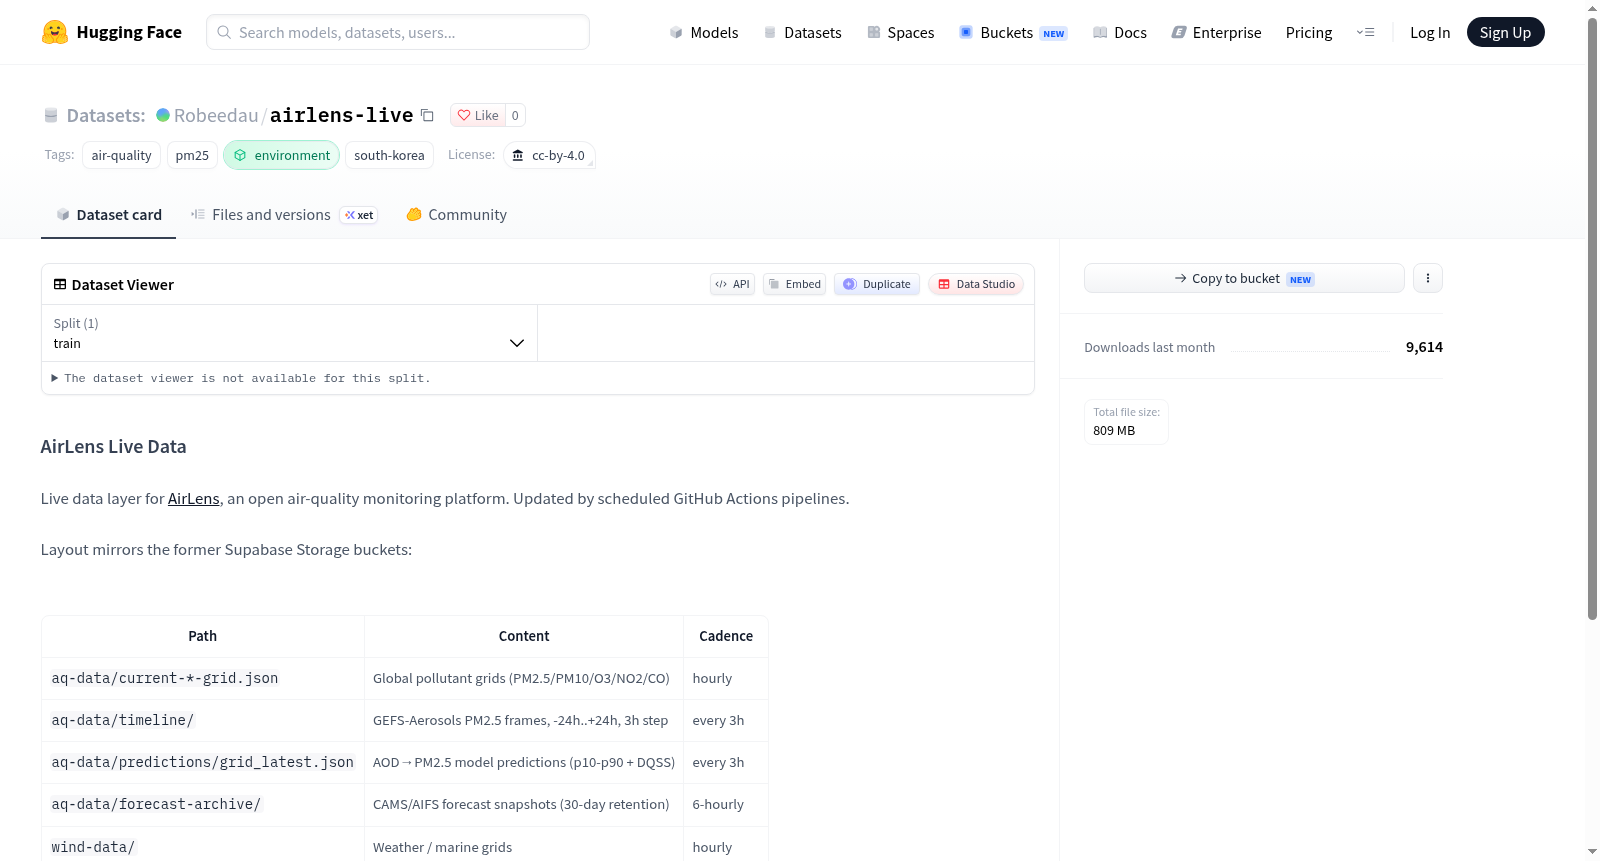This screenshot has width=1600, height=861.
Task: Click the Embed button
Action: (x=795, y=284)
